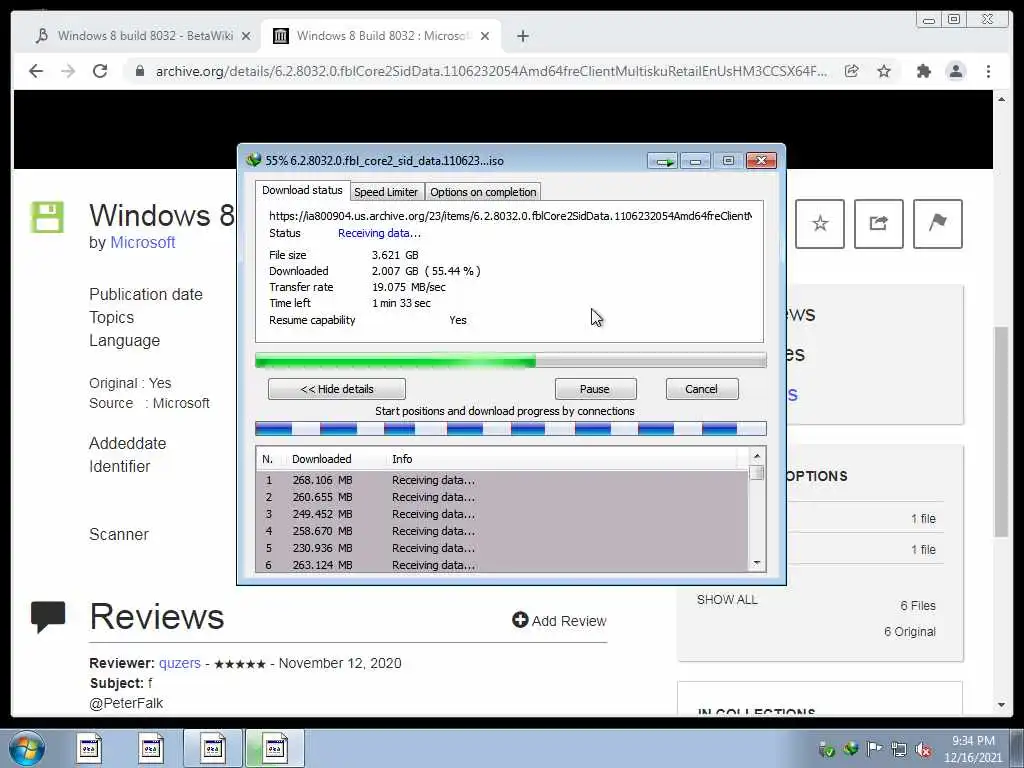Viewport: 1024px width, 768px height.
Task: Select the Download status tab
Action: coord(302,190)
